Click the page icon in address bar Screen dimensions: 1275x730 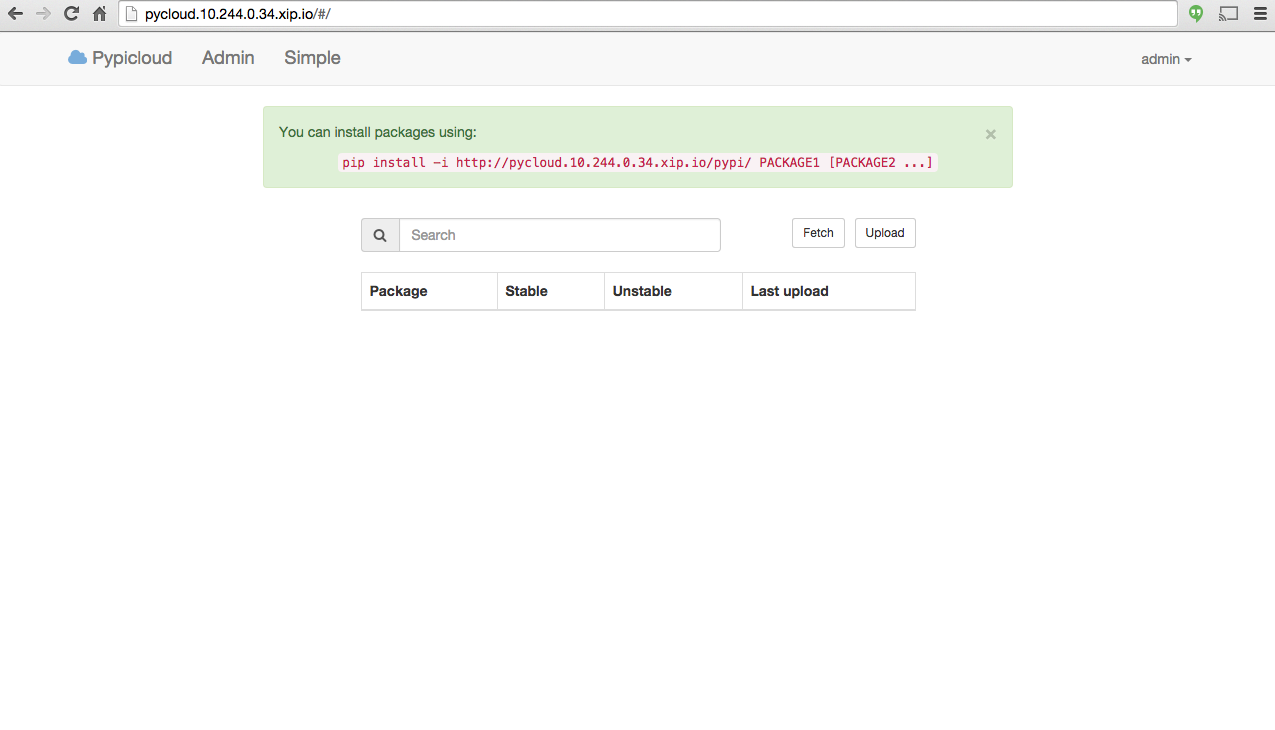coord(130,13)
